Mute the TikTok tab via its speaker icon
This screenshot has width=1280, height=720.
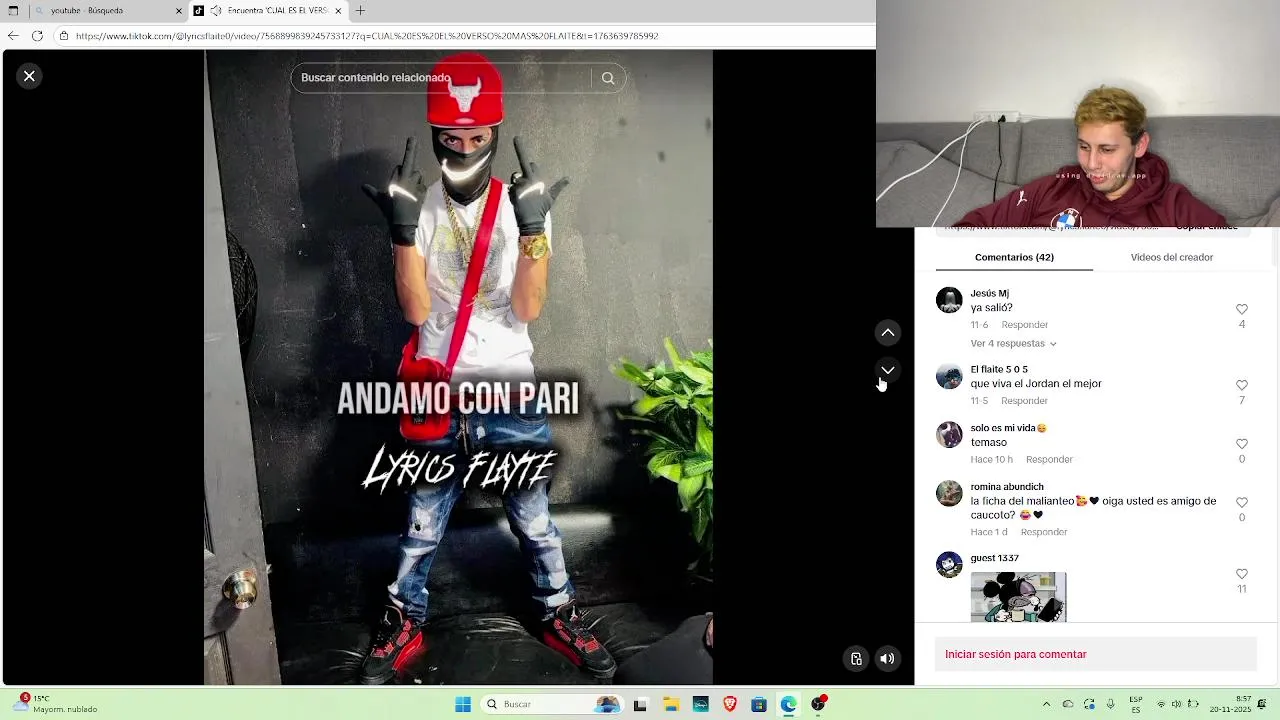pos(216,11)
